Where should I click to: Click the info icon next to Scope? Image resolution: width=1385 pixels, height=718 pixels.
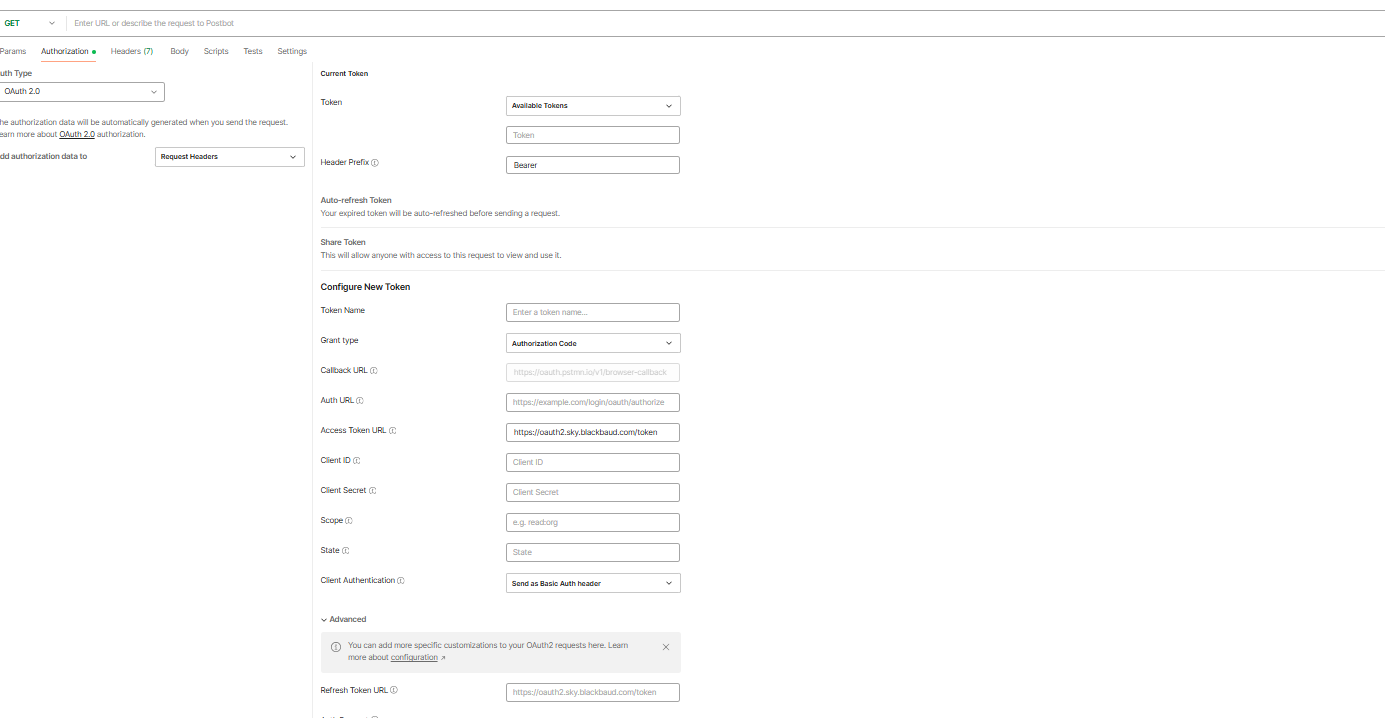349,521
